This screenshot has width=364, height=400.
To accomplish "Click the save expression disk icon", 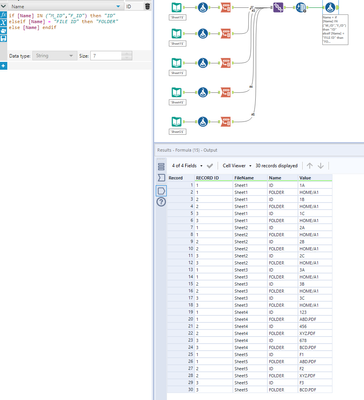I will tap(3, 38).
